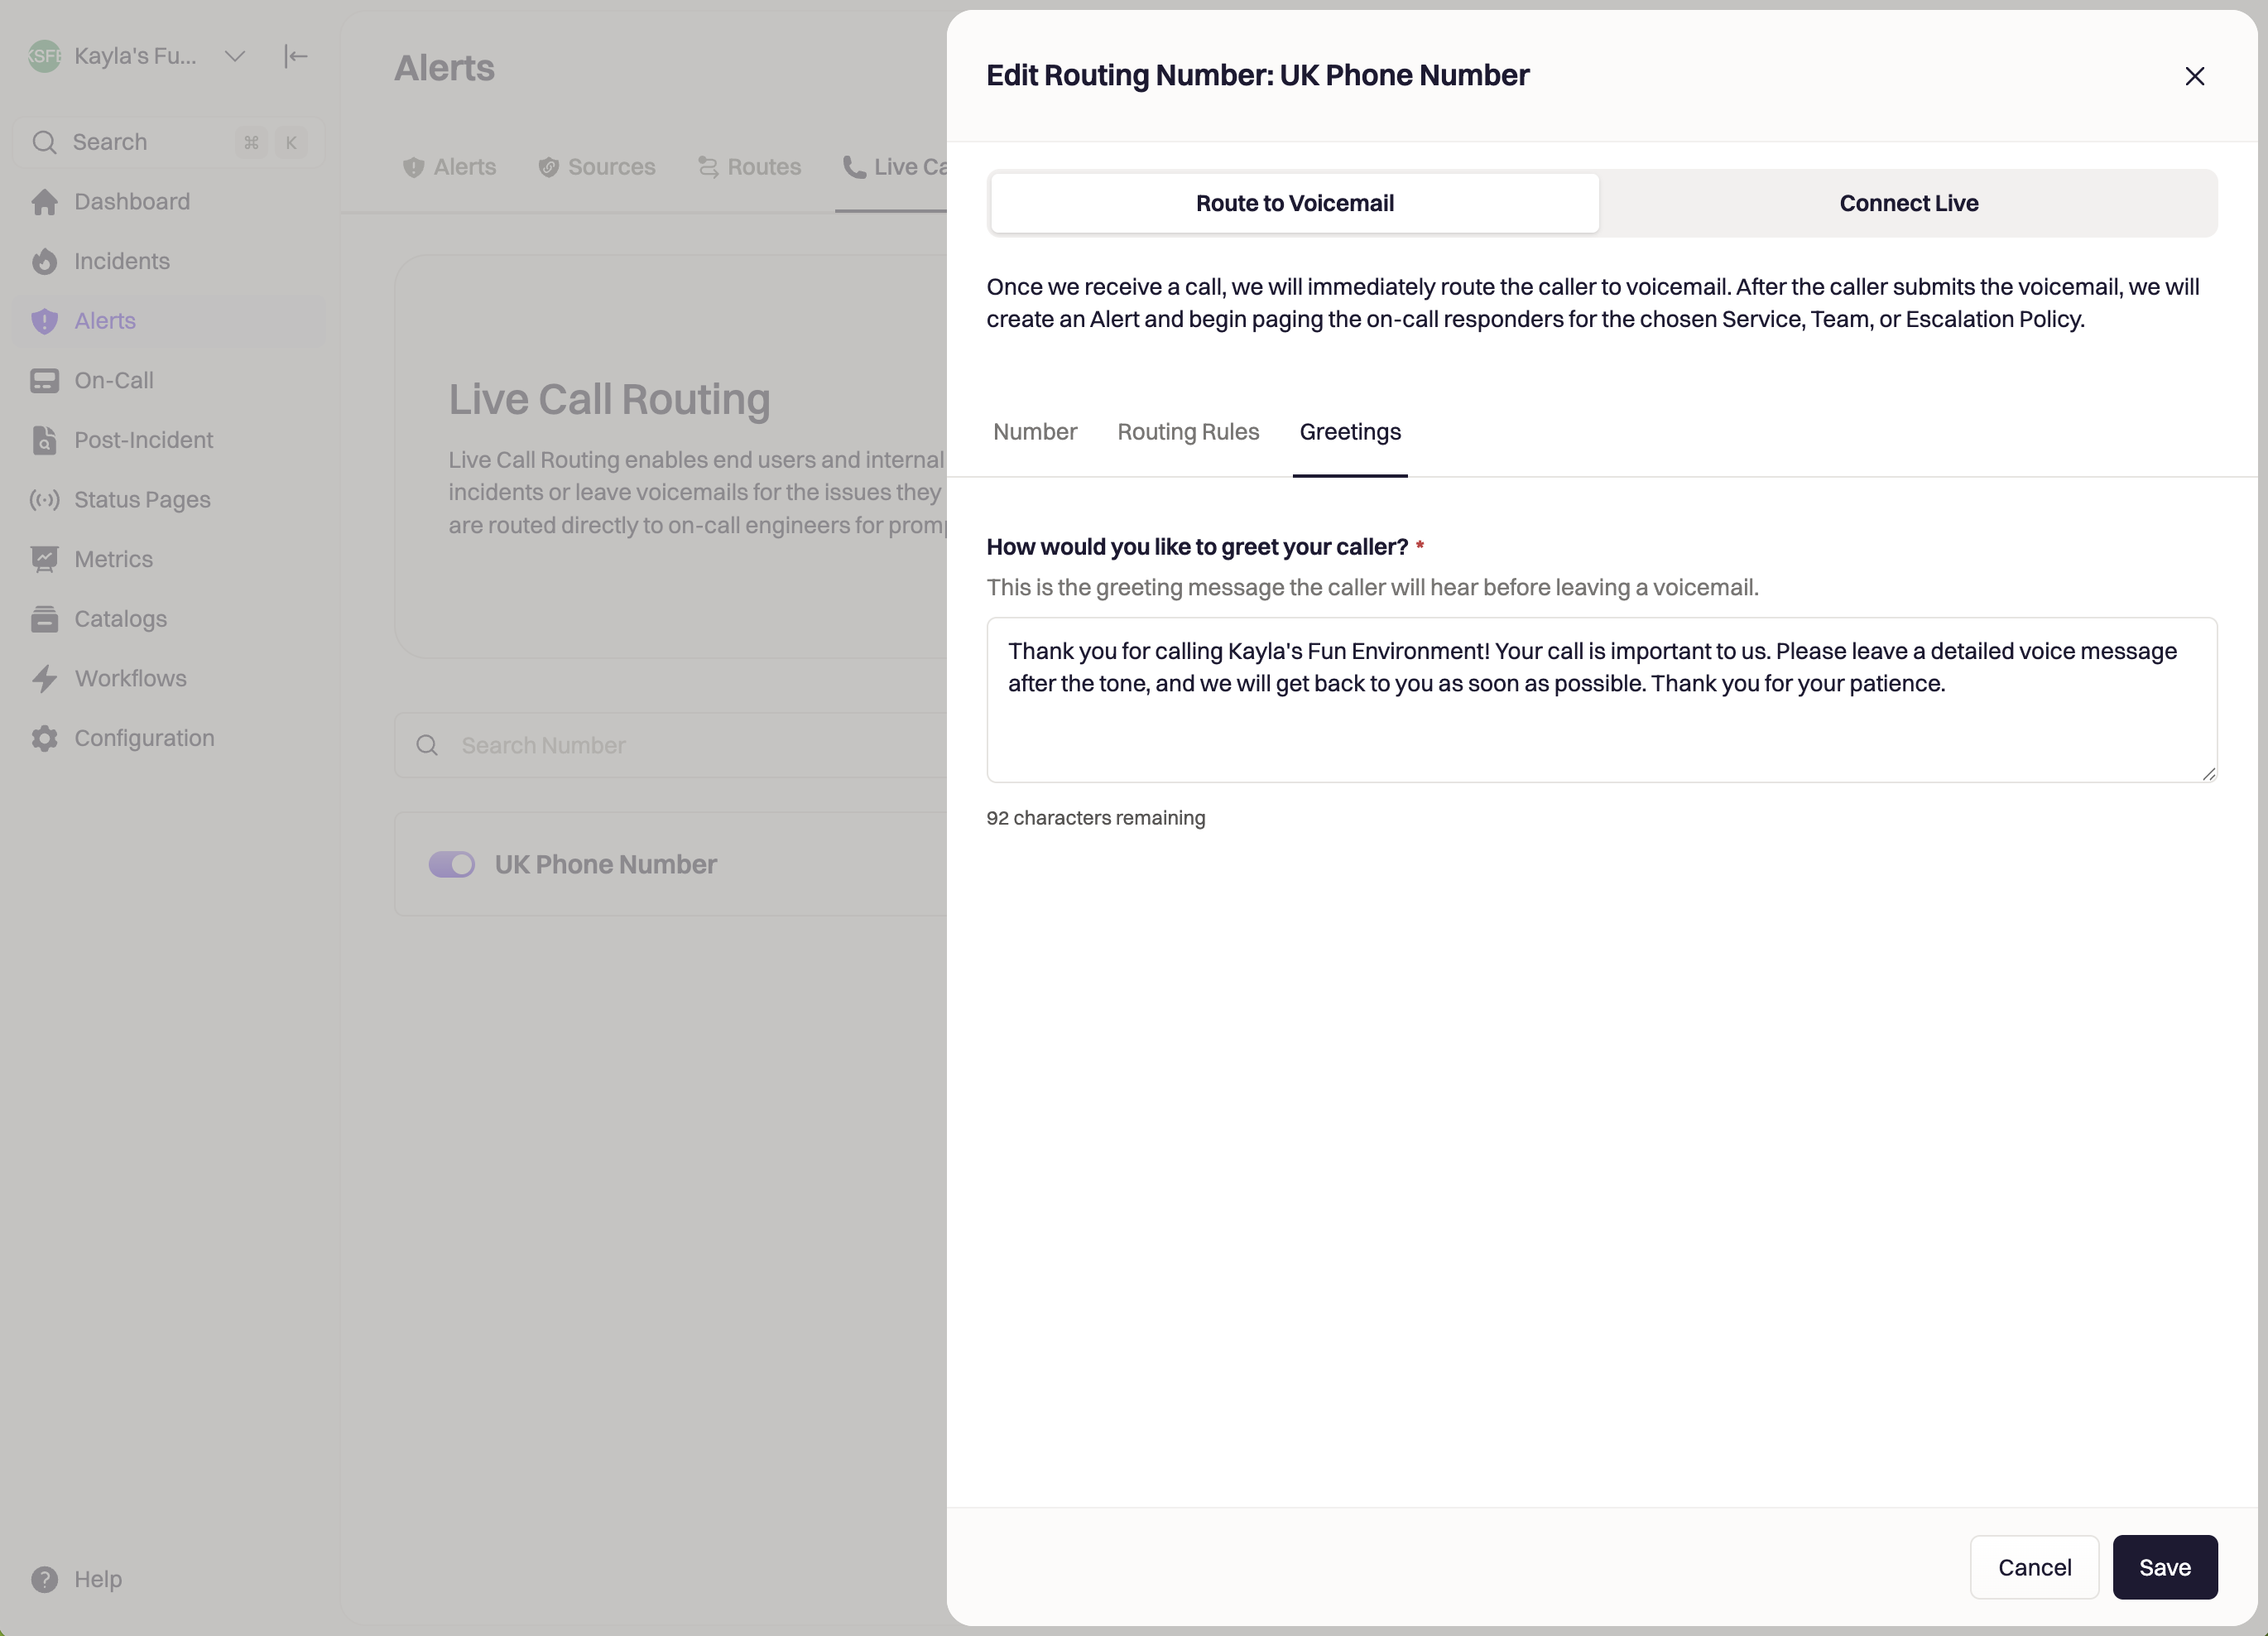Open the Metrics chart icon
The image size is (2268, 1636).
(x=44, y=559)
